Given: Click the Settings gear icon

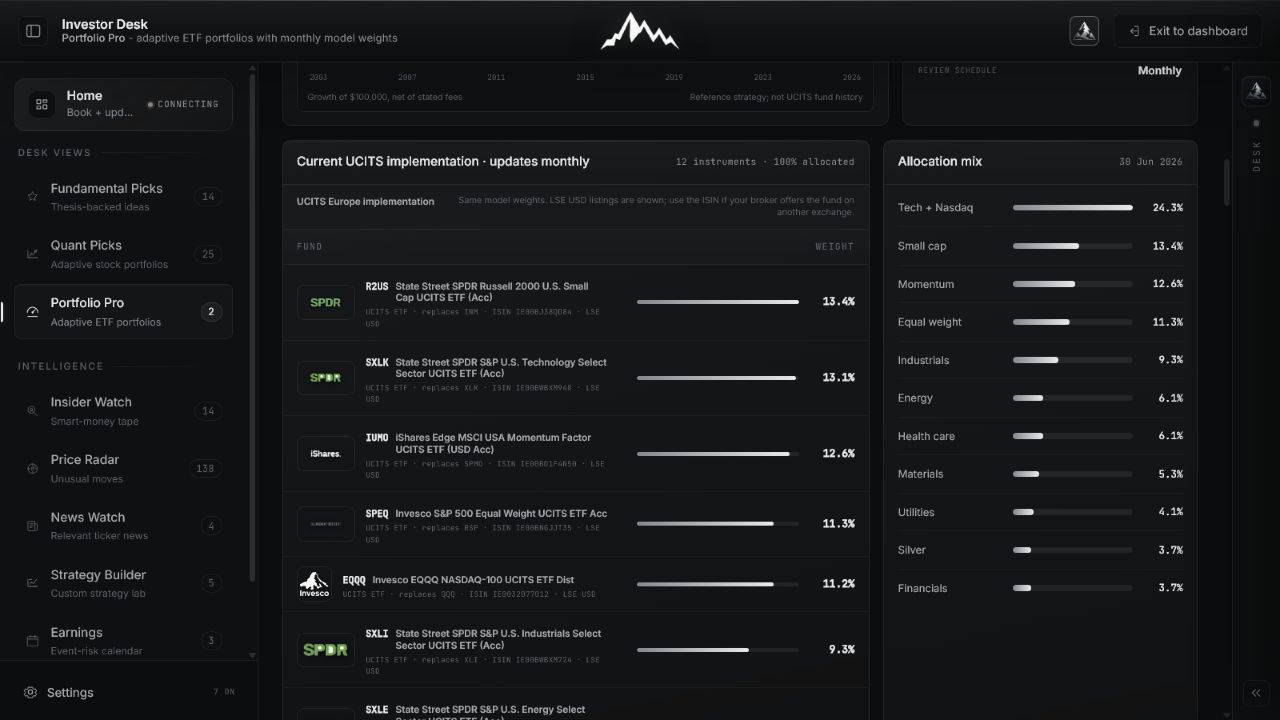Looking at the screenshot, I should tap(30, 693).
